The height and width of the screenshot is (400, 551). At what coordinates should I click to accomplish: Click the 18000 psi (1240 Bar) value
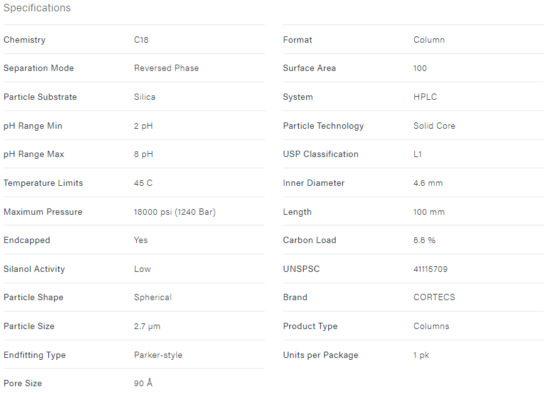[x=175, y=212]
